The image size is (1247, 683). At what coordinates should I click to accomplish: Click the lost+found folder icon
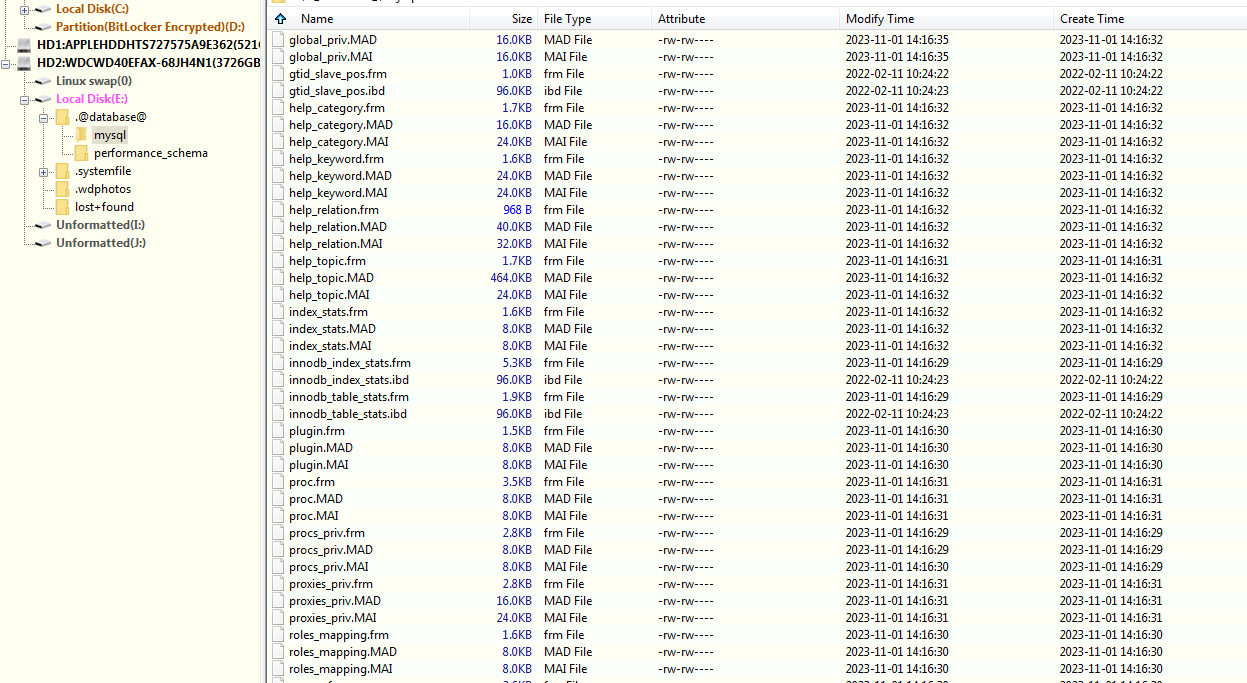[63, 207]
